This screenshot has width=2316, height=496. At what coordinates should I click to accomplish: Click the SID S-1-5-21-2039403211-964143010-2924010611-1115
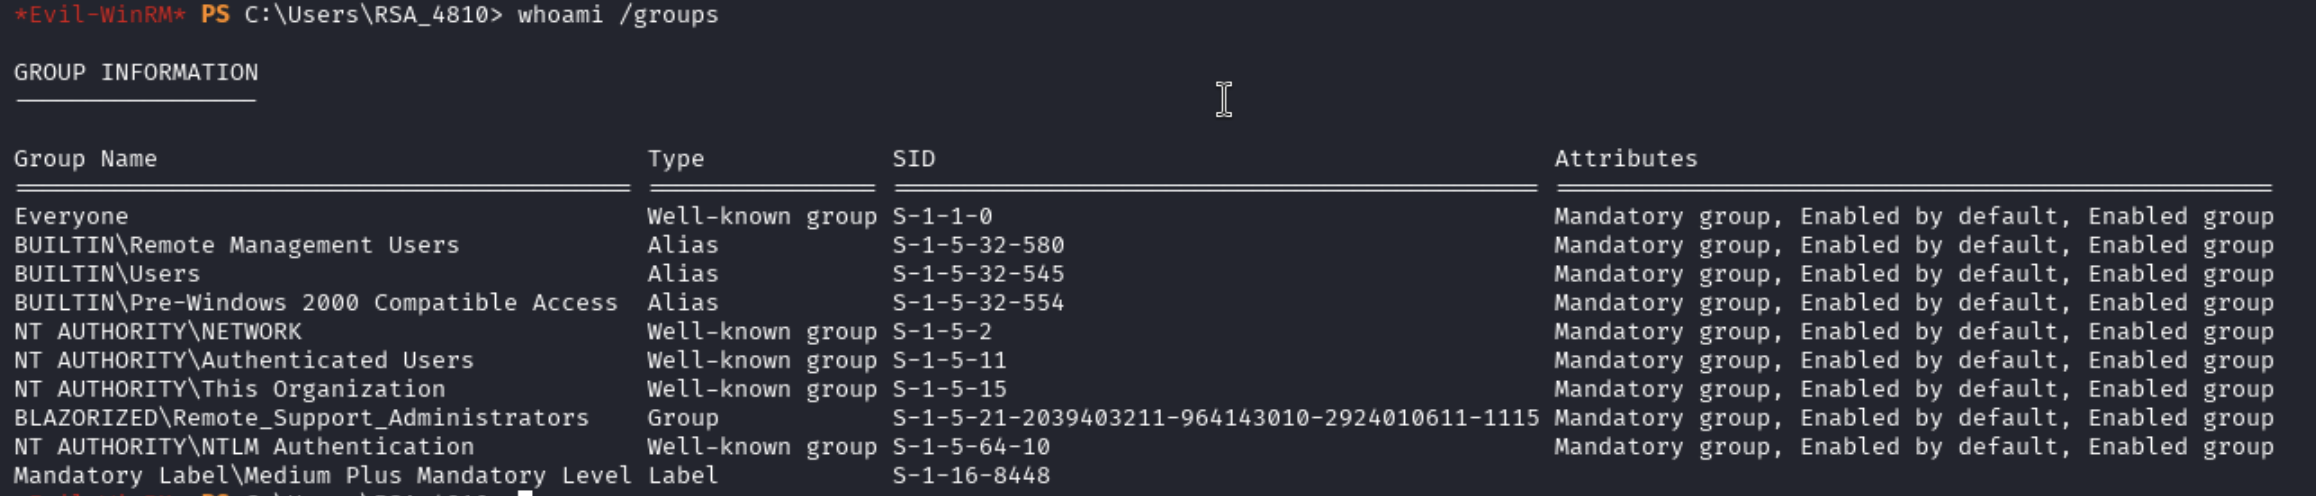coord(1215,418)
